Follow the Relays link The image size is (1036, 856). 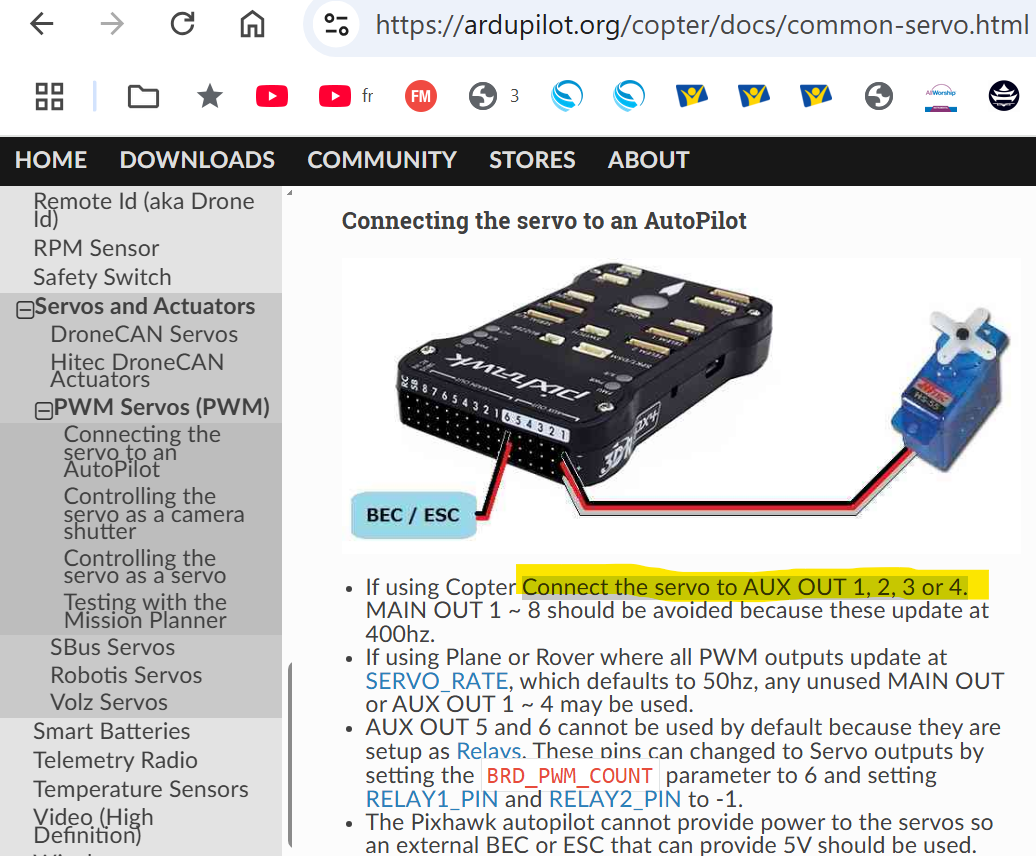pos(489,751)
